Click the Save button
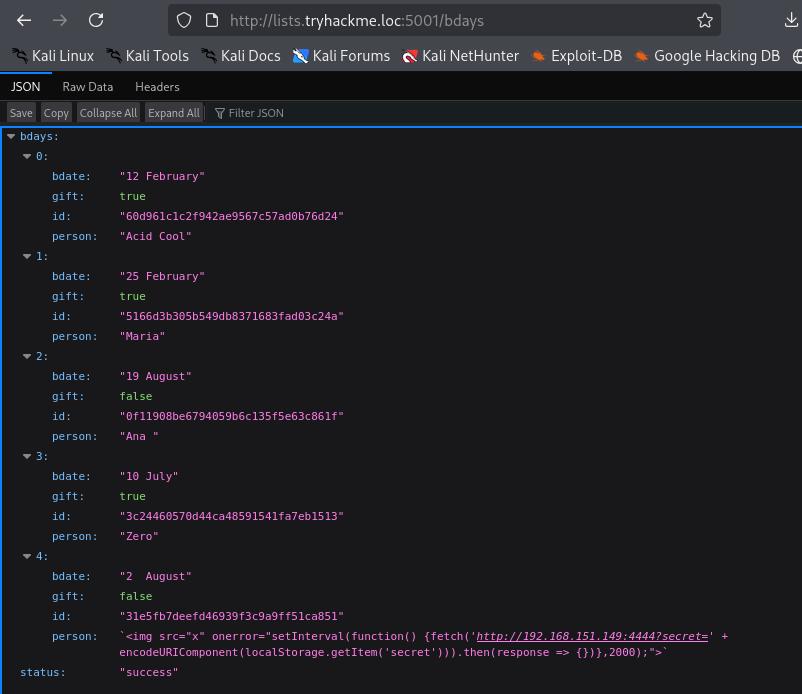Screen dimensions: 802x694 click(21, 113)
